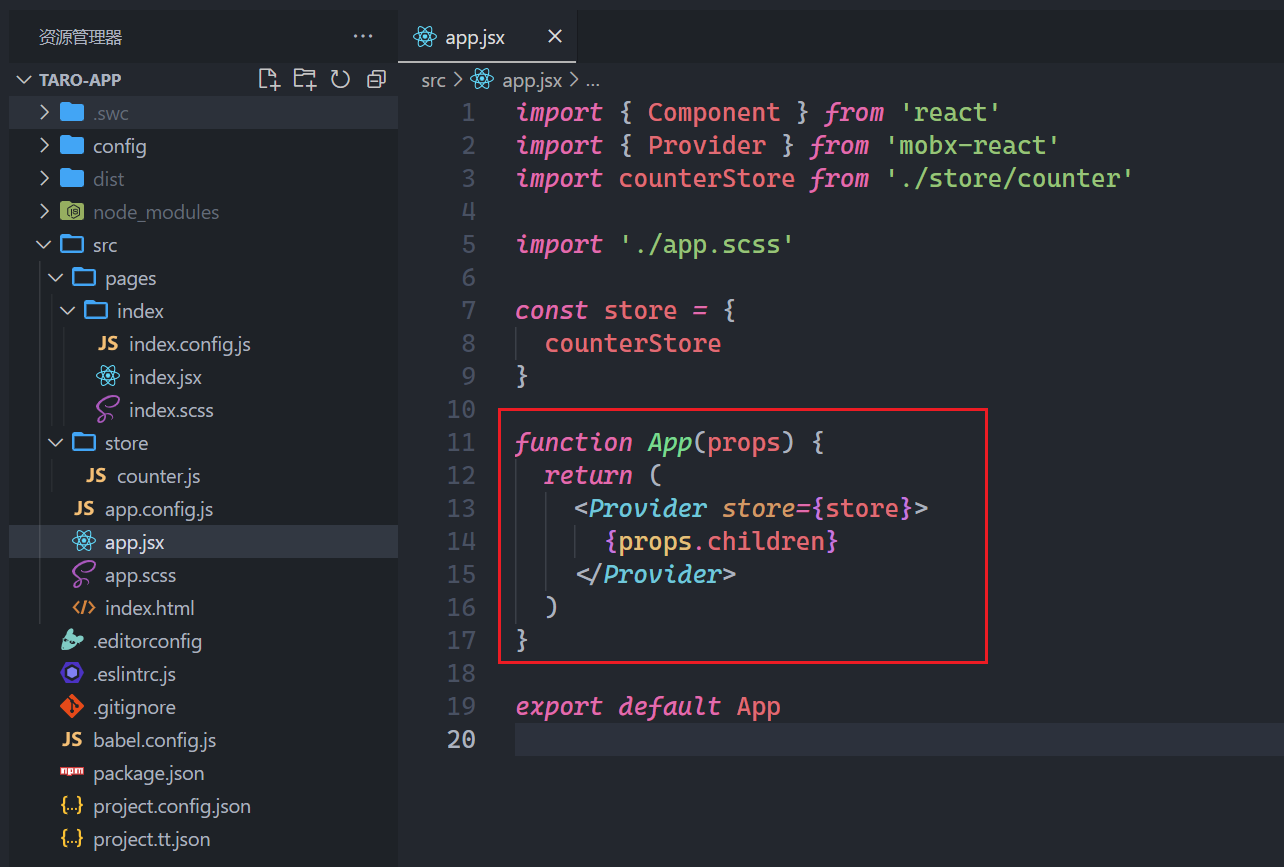The height and width of the screenshot is (867, 1284).
Task: Open .editorconfig file
Action: (x=147, y=641)
